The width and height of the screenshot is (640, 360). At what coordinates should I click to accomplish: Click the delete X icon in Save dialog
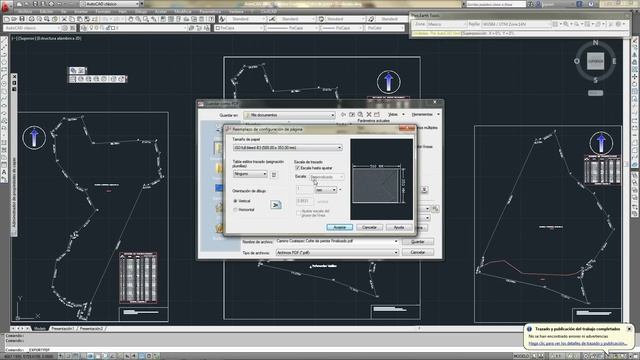tap(369, 115)
